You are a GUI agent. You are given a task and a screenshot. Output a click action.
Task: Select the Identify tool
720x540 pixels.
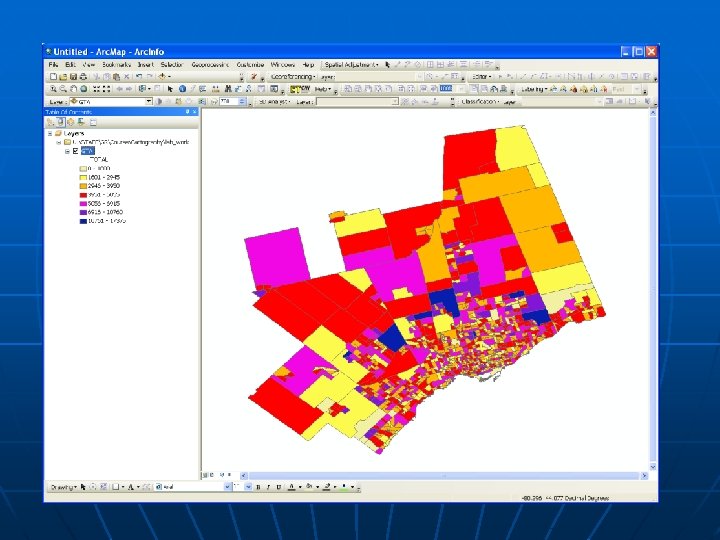click(183, 89)
